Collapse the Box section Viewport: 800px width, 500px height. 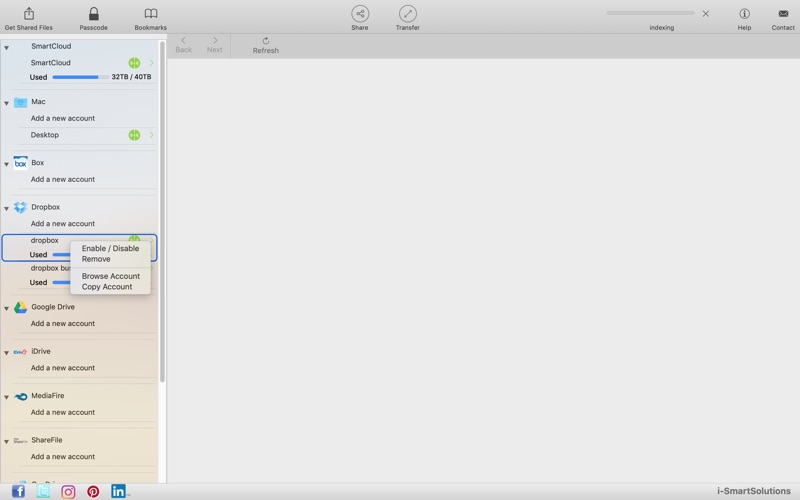[x=7, y=164]
